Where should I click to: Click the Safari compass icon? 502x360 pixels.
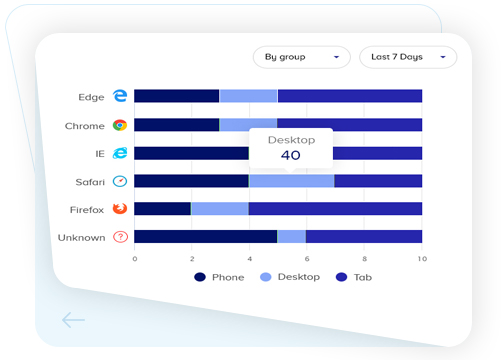click(120, 181)
